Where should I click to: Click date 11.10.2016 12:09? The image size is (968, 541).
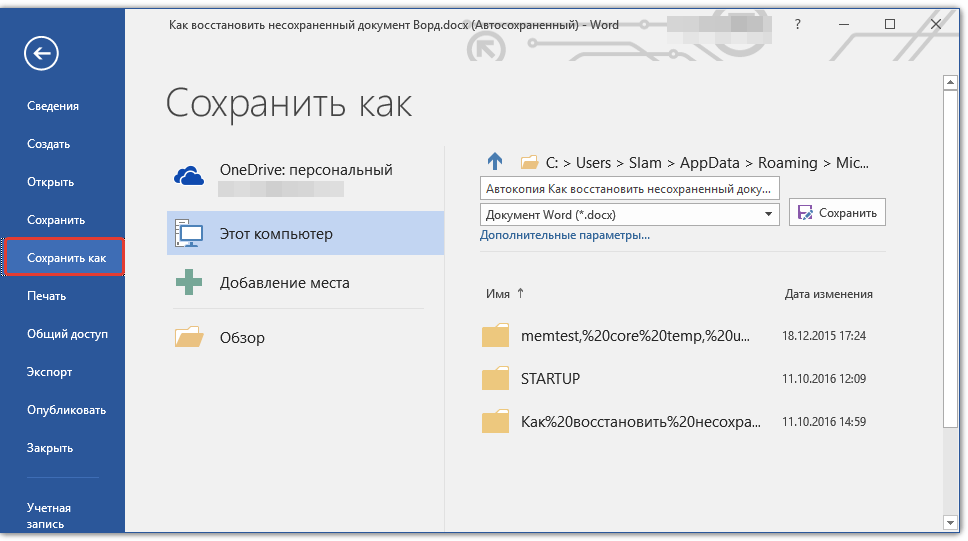[824, 378]
